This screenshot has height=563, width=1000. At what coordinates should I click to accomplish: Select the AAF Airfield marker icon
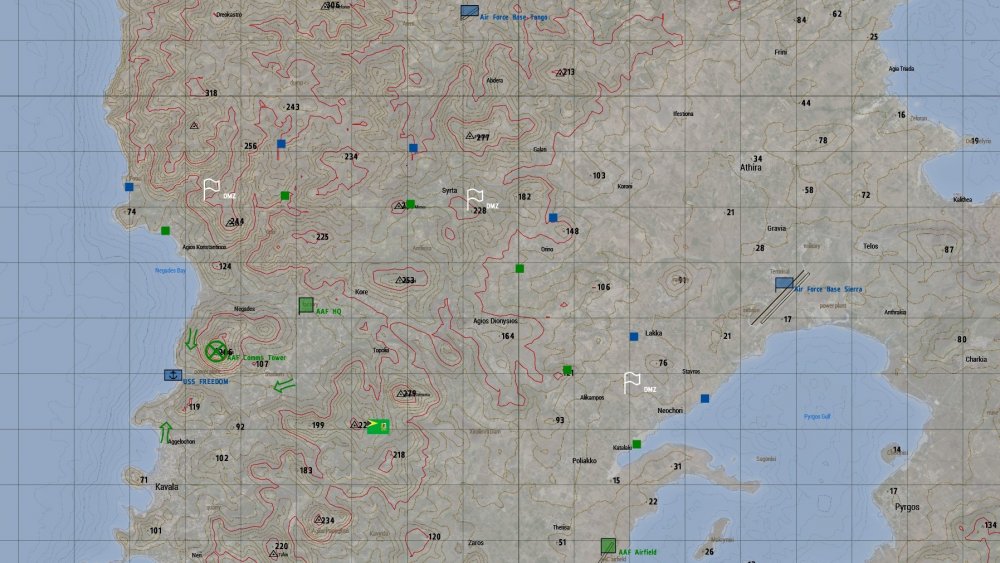[x=608, y=546]
